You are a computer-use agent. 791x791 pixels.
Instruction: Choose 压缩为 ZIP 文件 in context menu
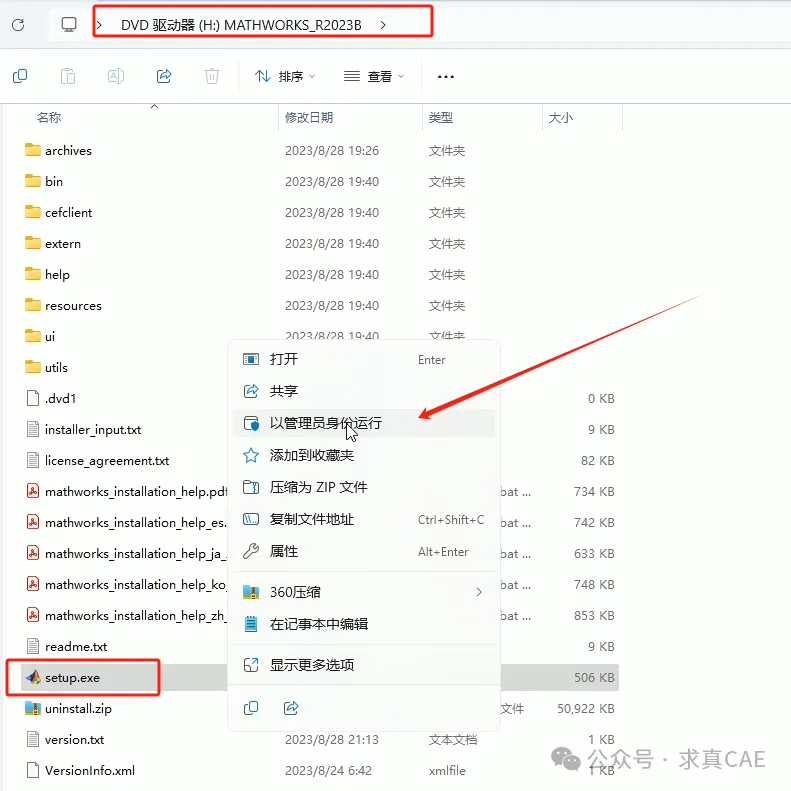point(363,487)
